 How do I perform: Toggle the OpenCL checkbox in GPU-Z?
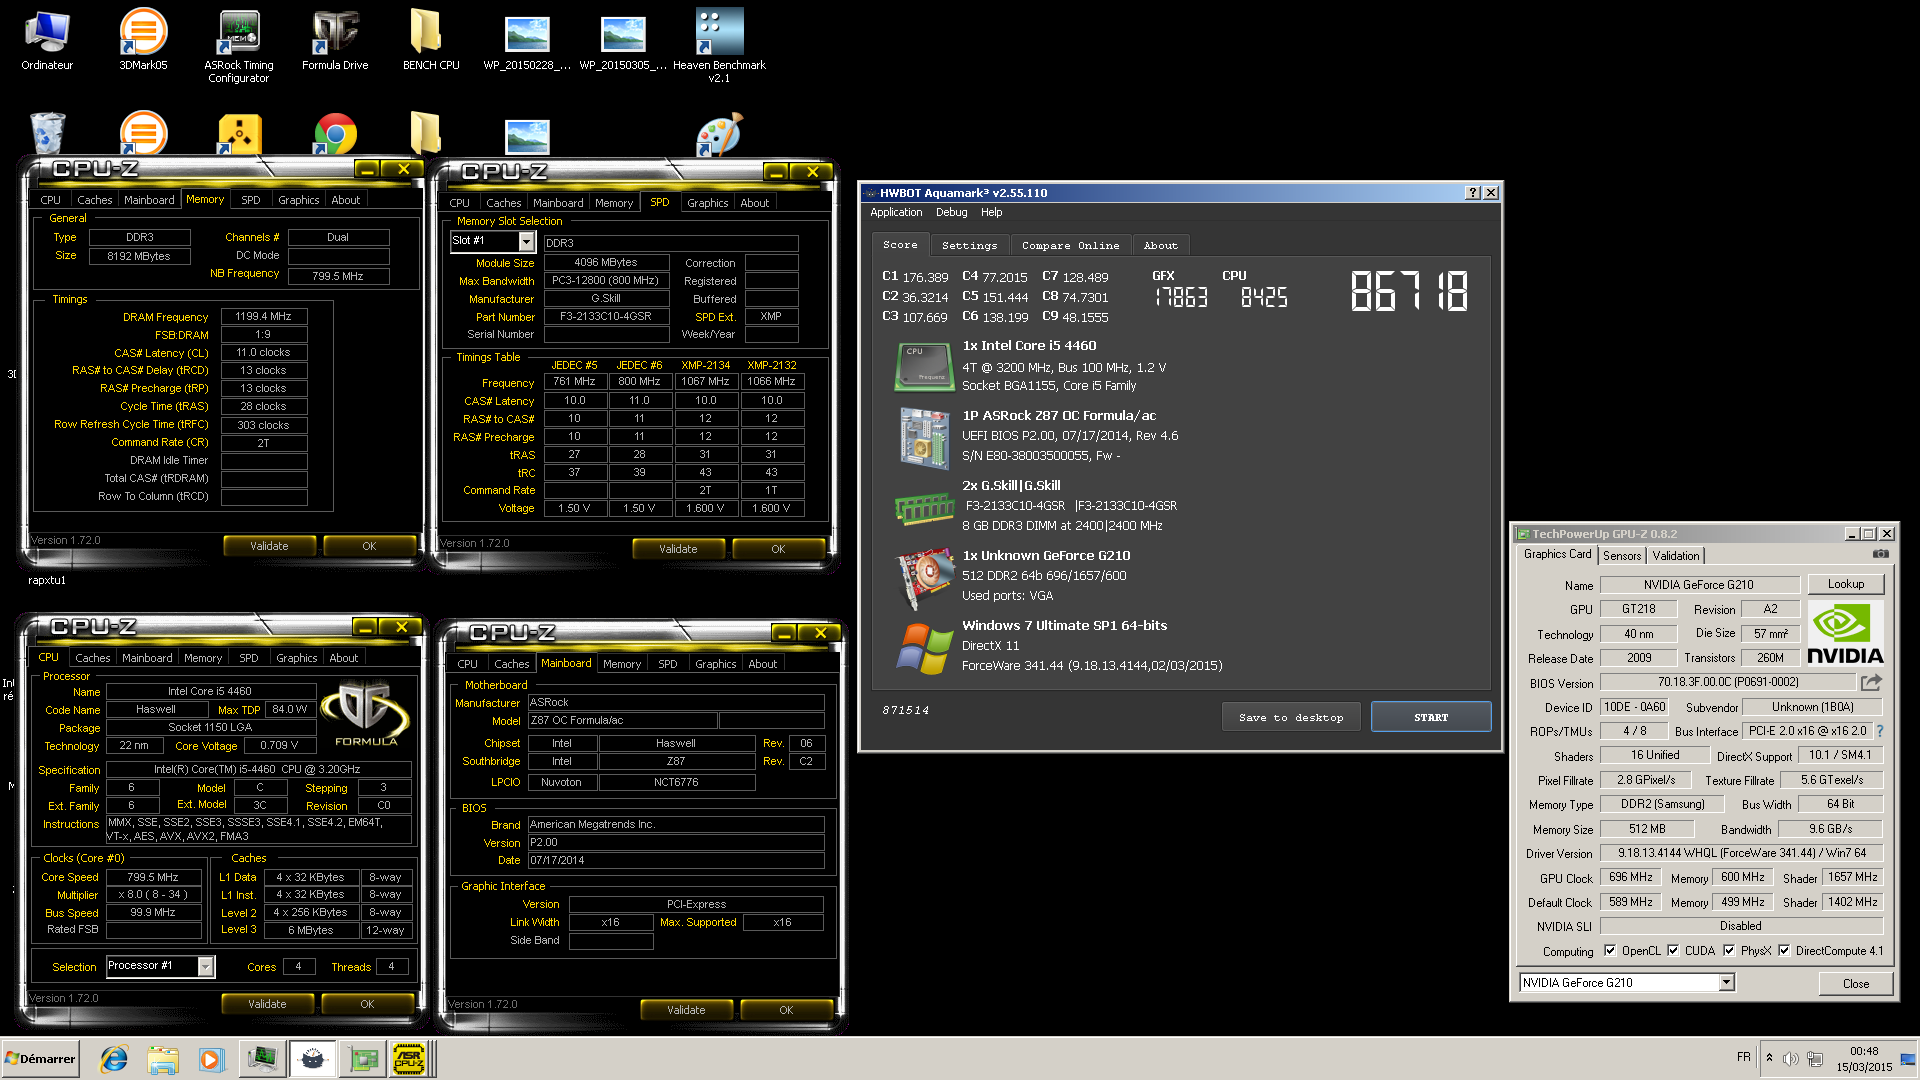(x=1610, y=951)
